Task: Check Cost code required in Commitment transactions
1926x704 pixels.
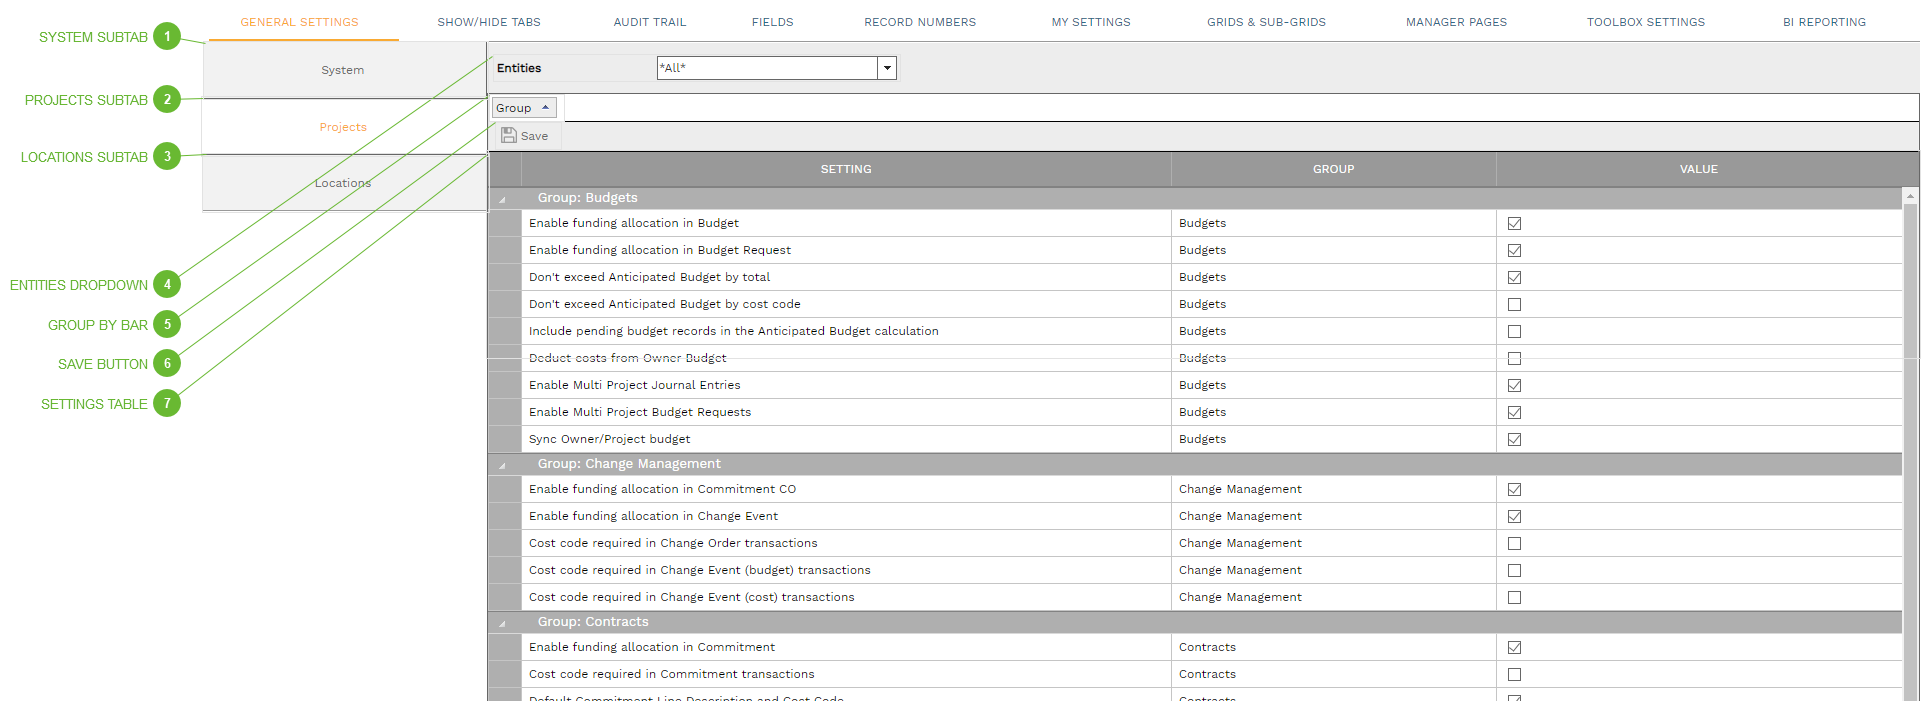Action: [x=1514, y=674]
